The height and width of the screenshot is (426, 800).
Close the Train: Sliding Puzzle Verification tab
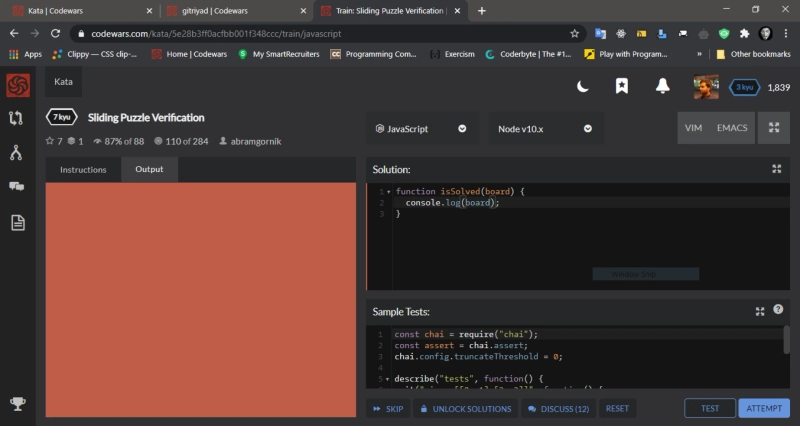[x=457, y=11]
